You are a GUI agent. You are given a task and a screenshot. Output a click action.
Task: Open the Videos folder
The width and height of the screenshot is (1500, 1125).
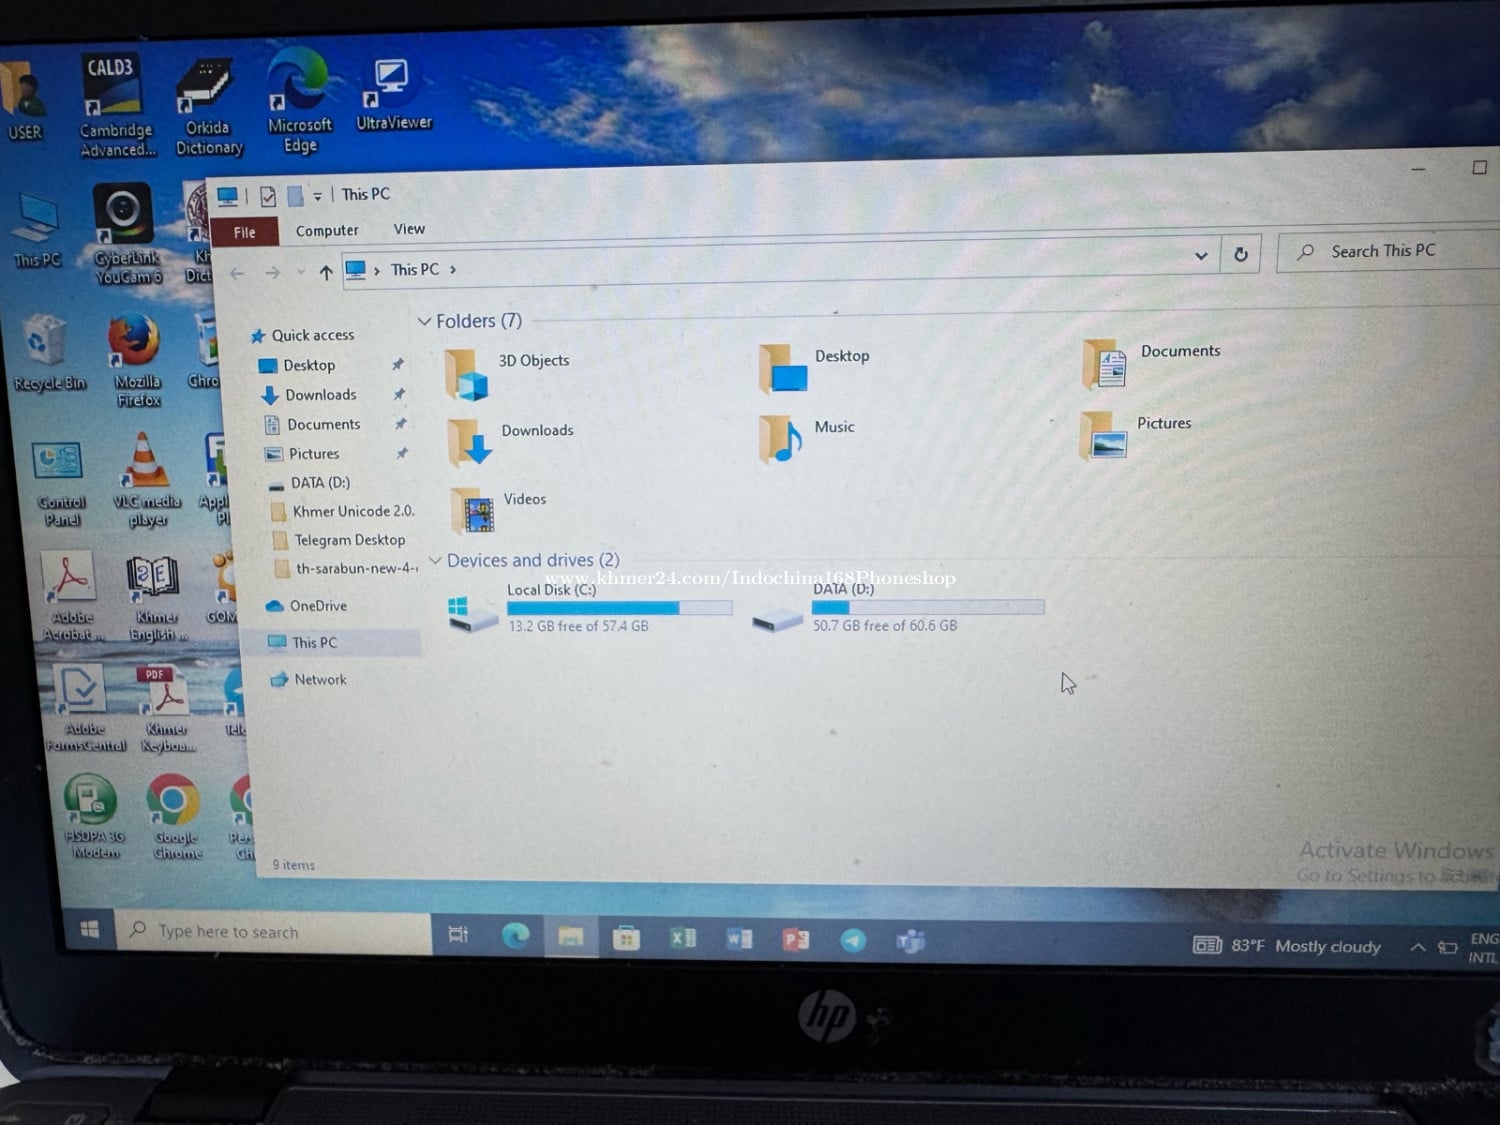click(x=472, y=511)
